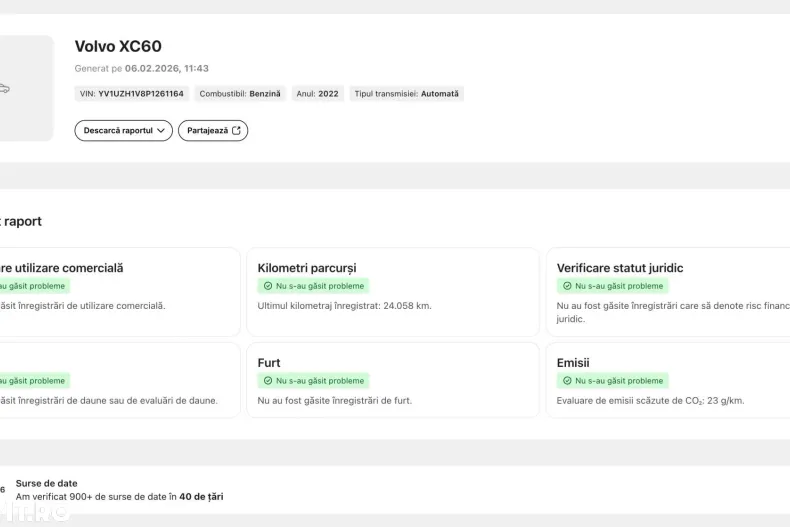Click the checkmark icon under Kilometri parcurși
Screen dimensions: 790x527
[x=268, y=286]
